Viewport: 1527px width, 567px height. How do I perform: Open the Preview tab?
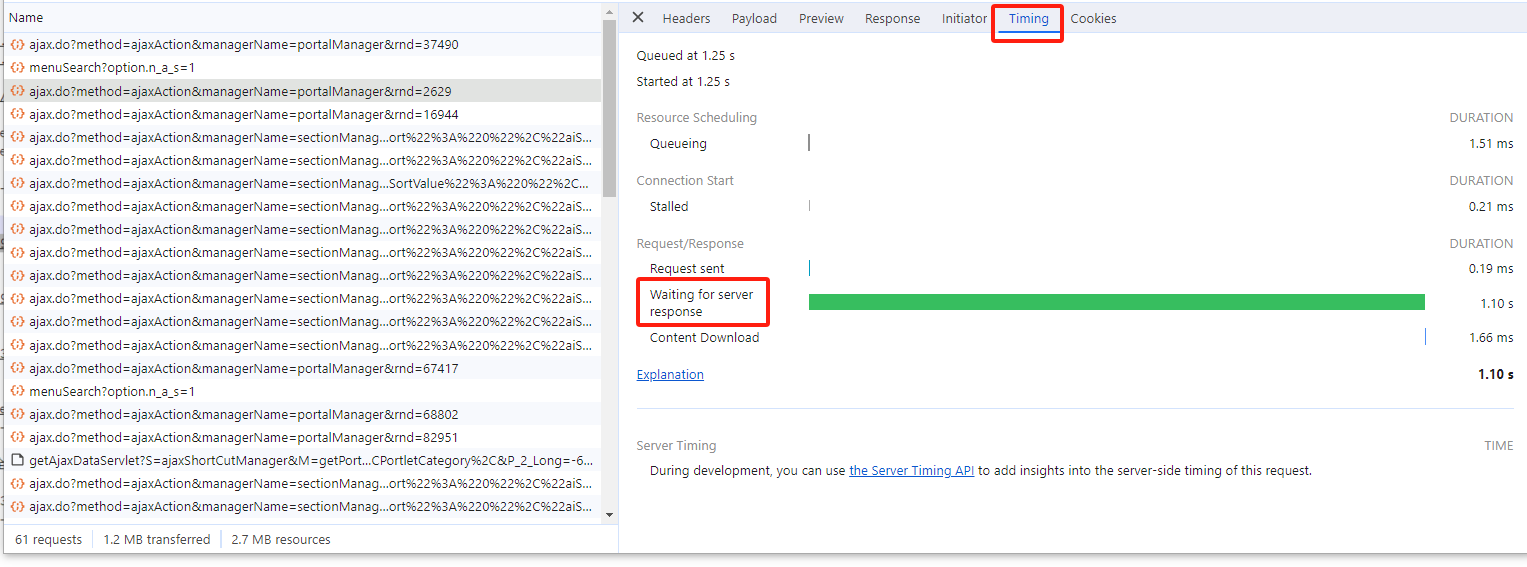click(821, 19)
